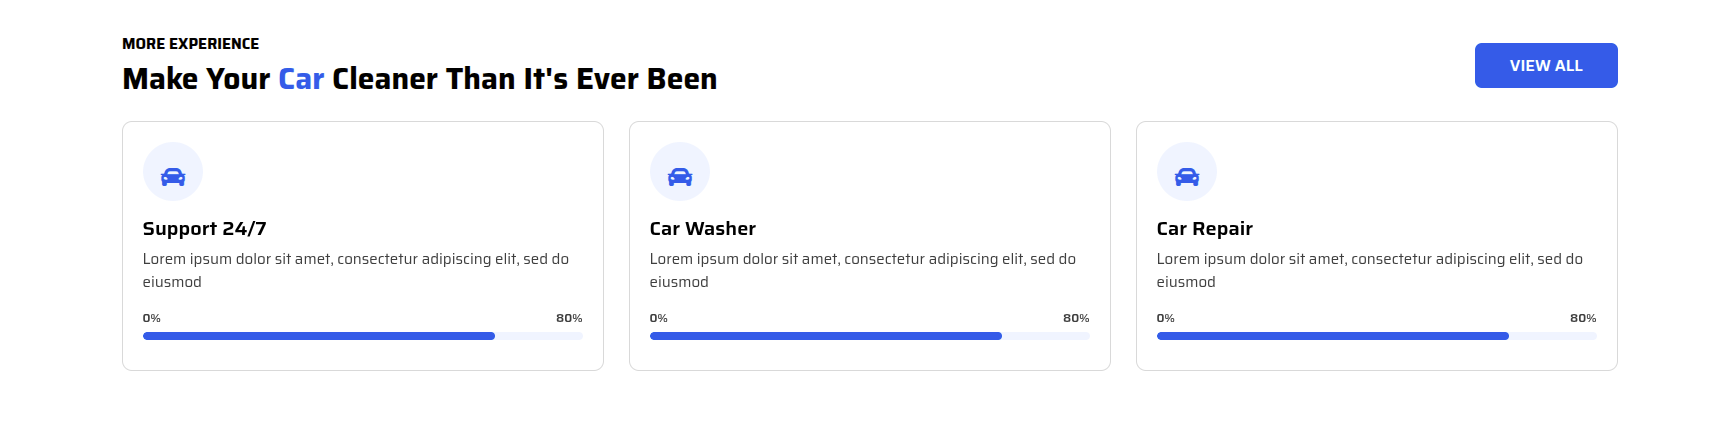The image size is (1733, 444).
Task: Click the 0% label in Car Washer card
Action: pos(659,318)
